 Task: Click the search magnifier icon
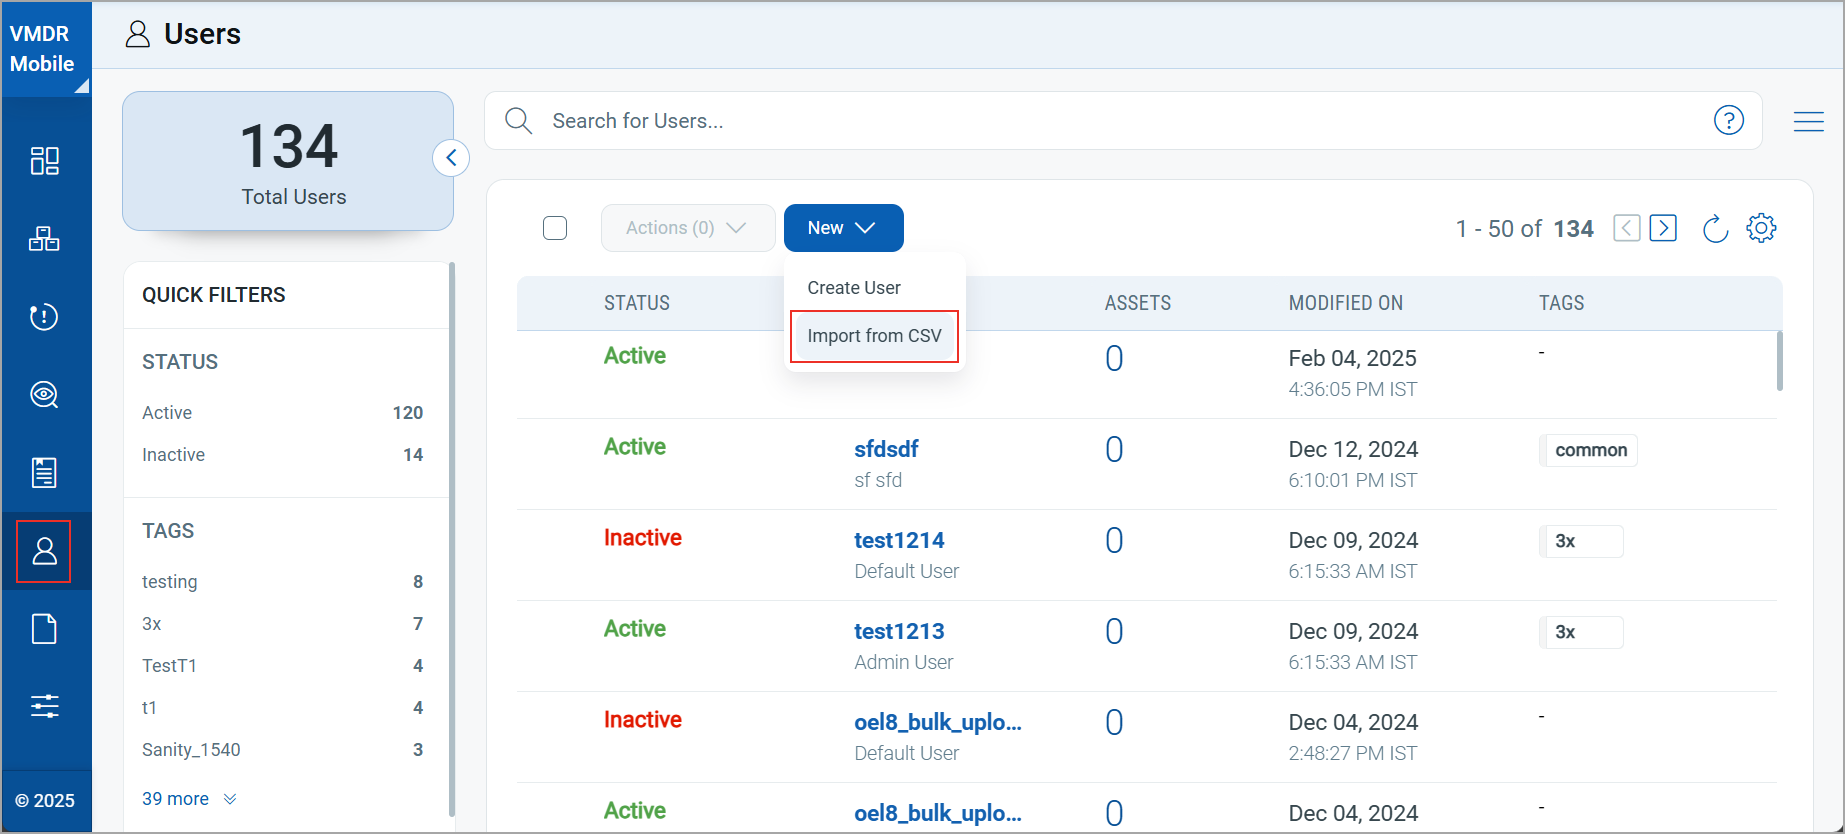(x=518, y=121)
